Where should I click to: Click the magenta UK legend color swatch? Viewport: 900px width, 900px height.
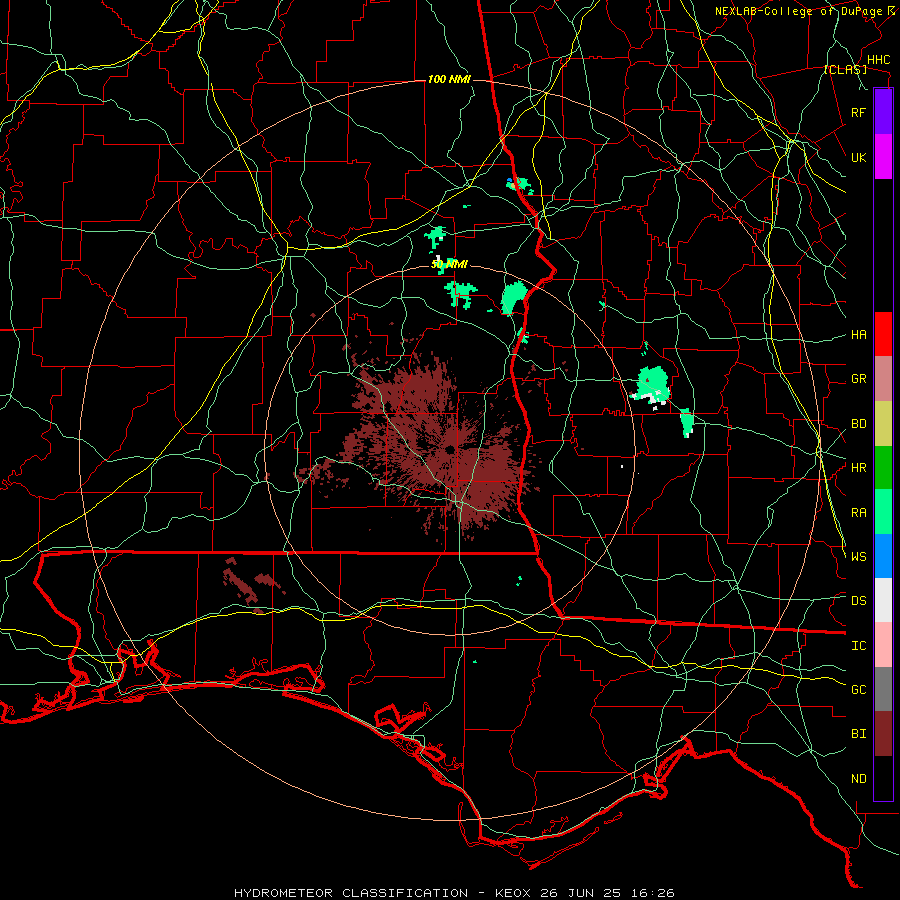point(883,157)
